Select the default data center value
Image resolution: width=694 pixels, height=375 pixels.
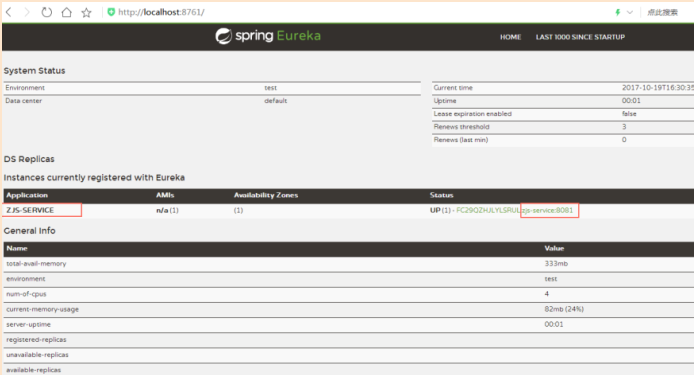276,101
